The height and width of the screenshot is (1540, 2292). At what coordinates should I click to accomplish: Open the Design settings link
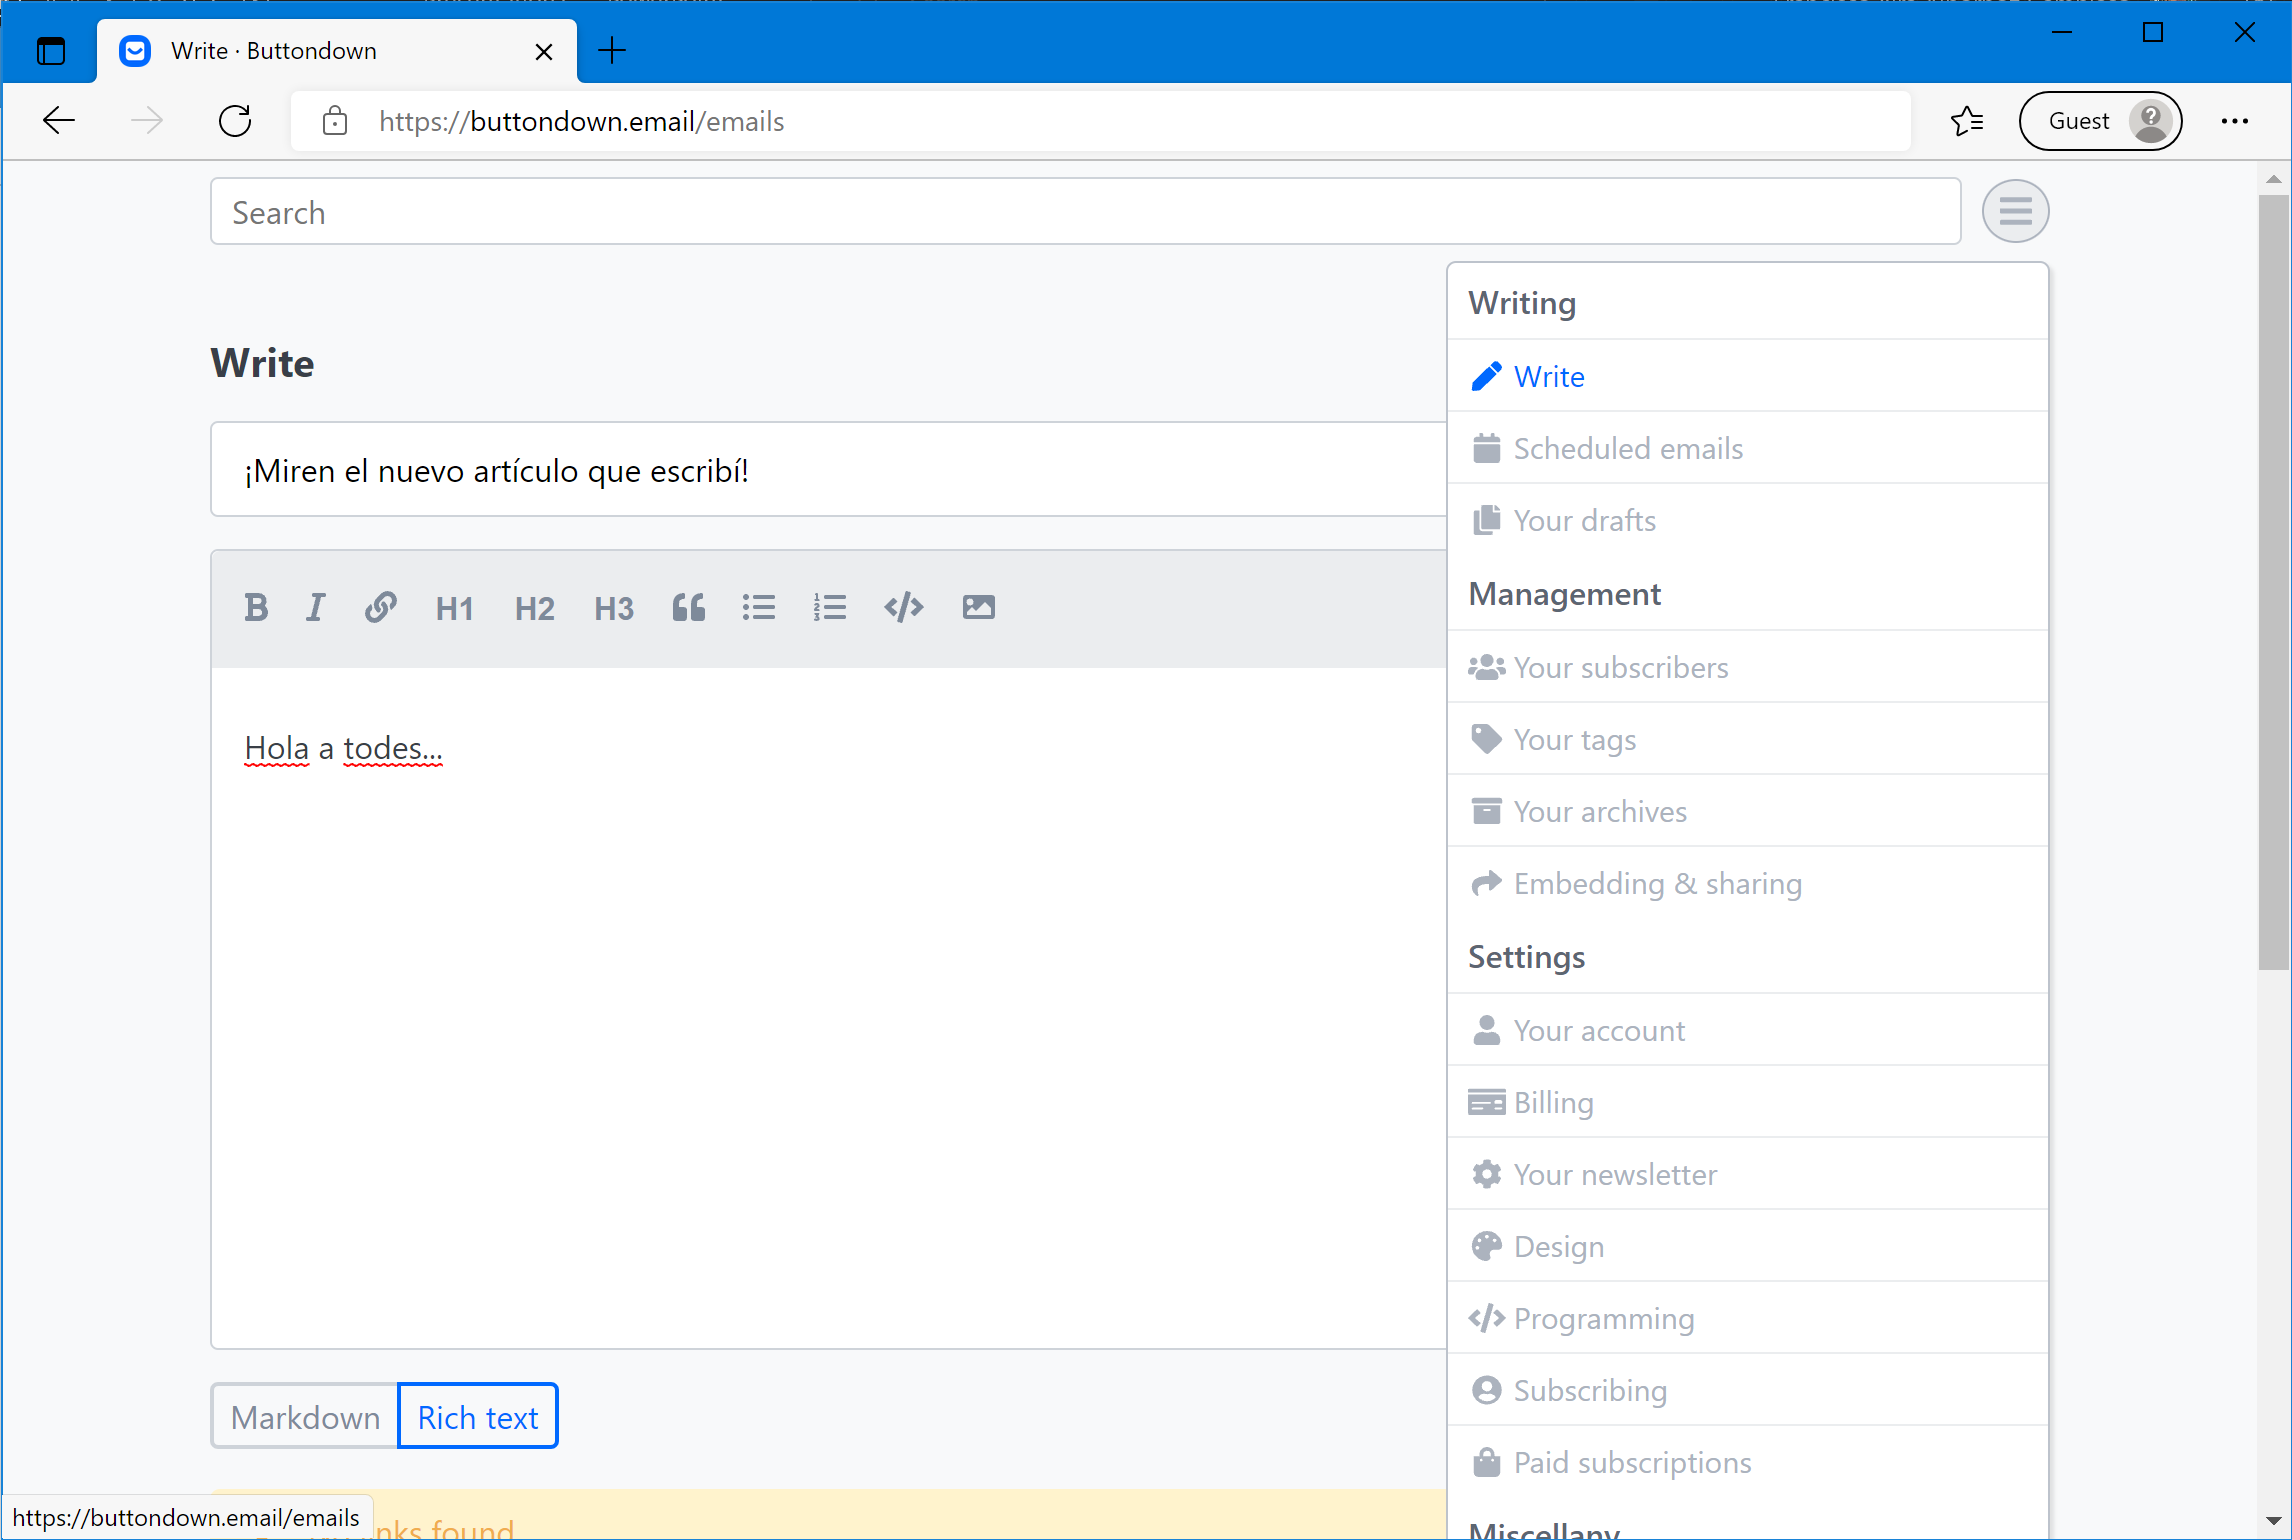[1558, 1246]
